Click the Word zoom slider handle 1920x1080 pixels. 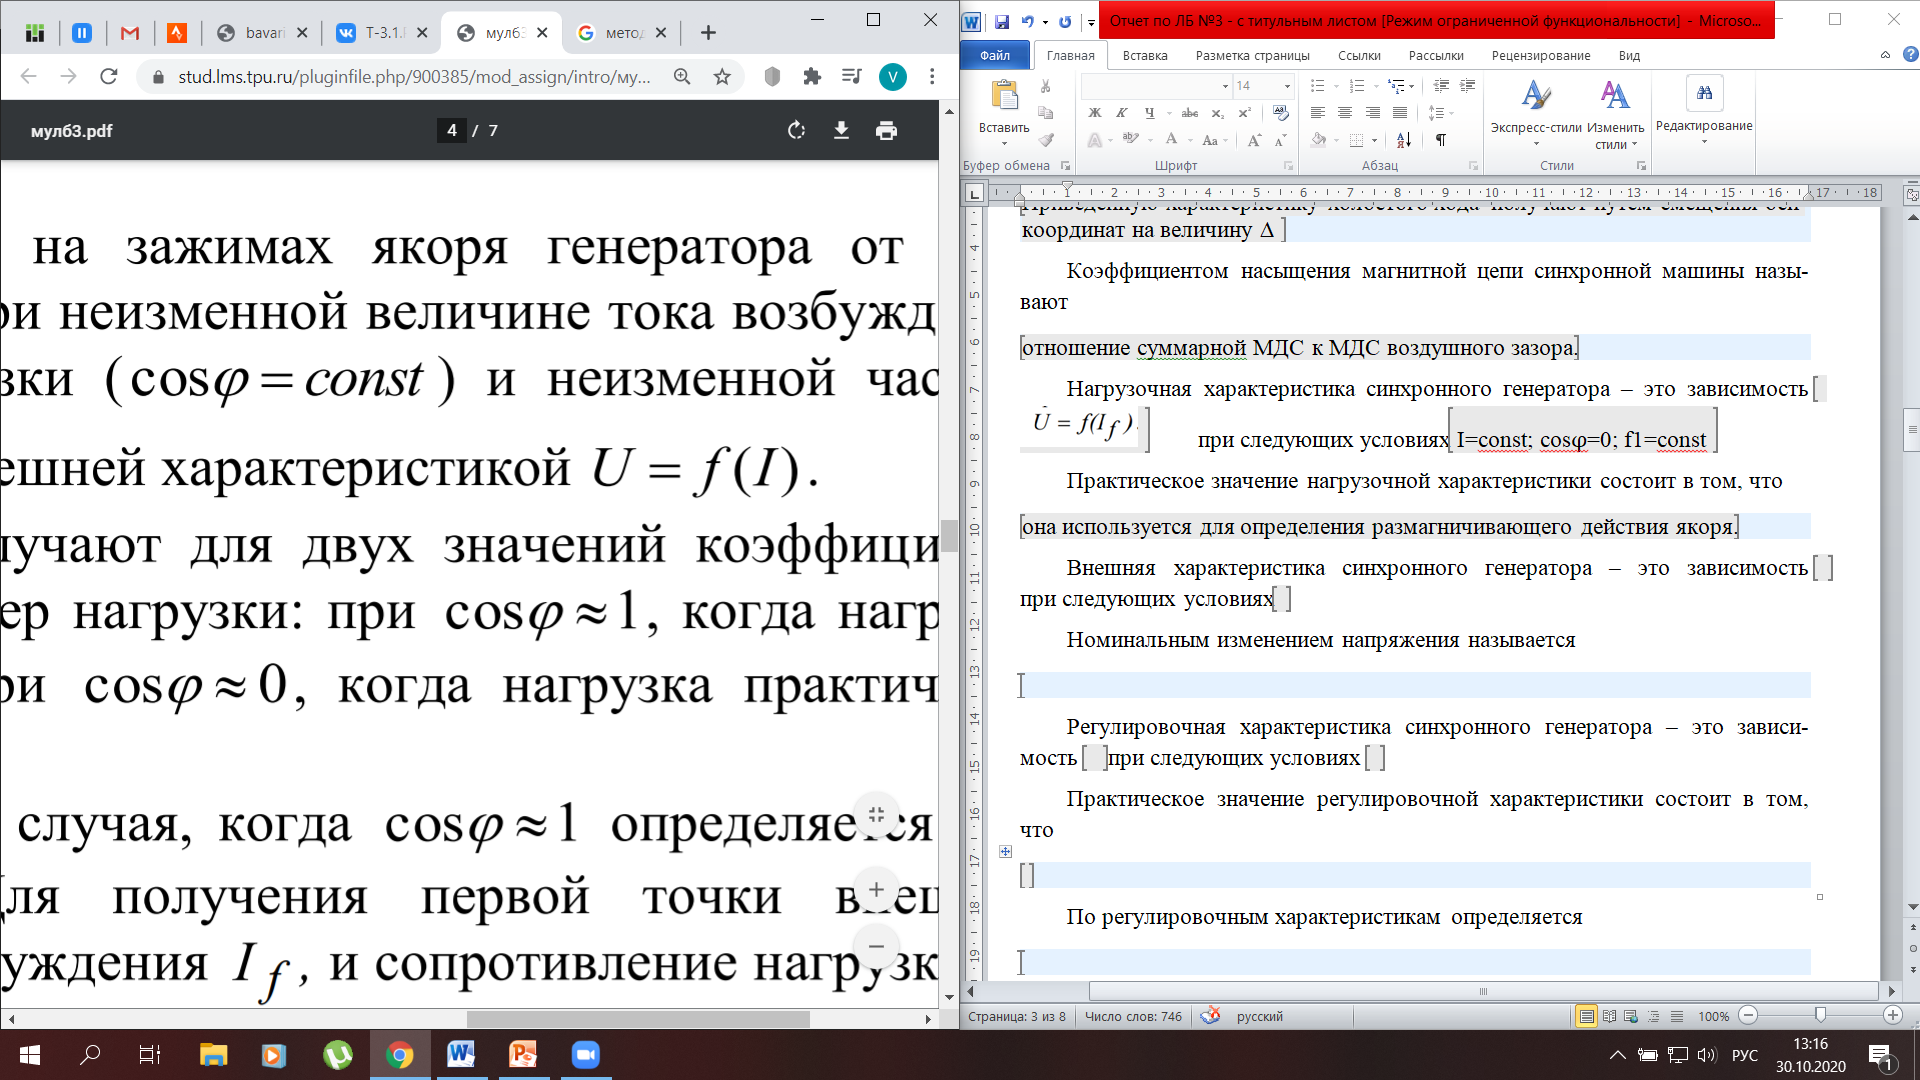1820,1016
